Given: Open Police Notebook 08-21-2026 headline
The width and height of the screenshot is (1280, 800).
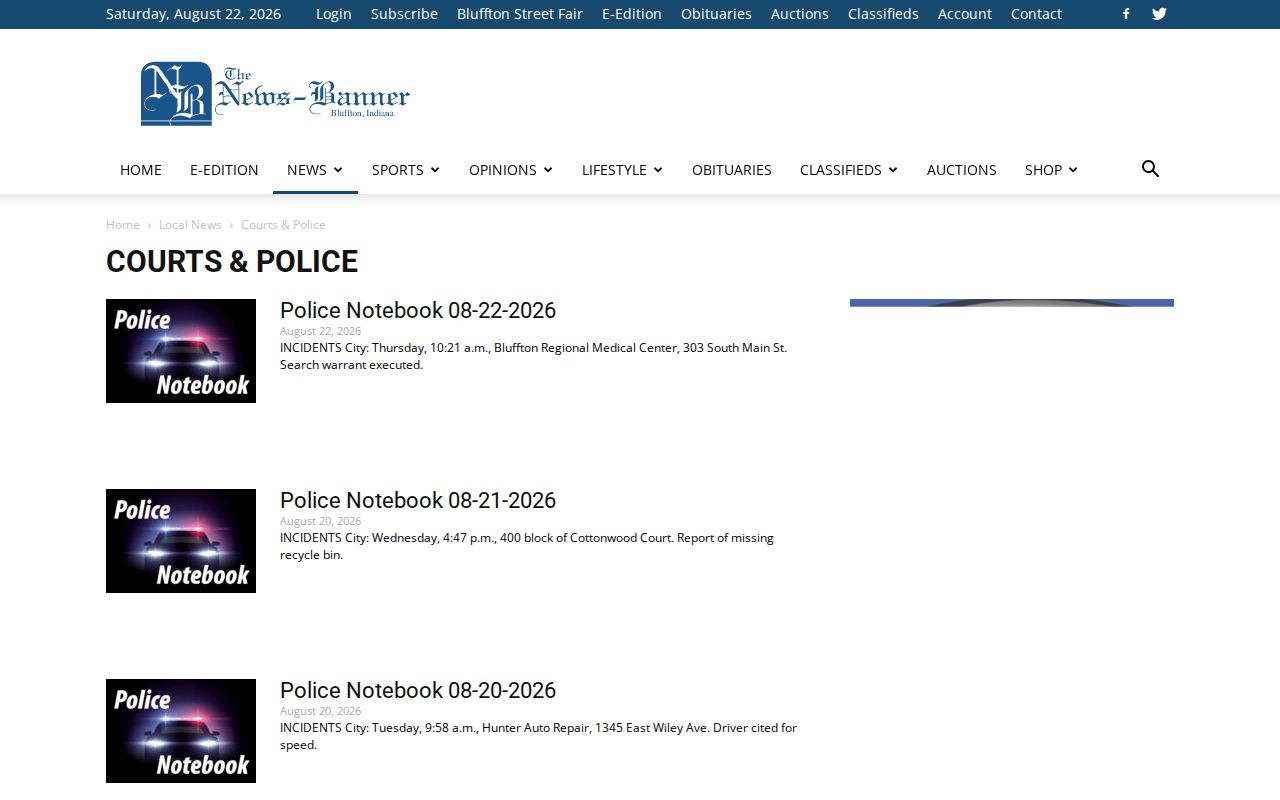Looking at the screenshot, I should coord(418,500).
